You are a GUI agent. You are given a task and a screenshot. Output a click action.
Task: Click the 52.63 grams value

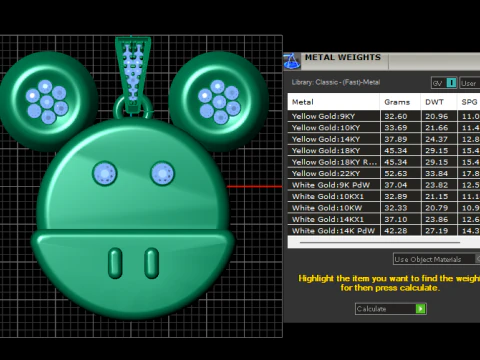396,173
